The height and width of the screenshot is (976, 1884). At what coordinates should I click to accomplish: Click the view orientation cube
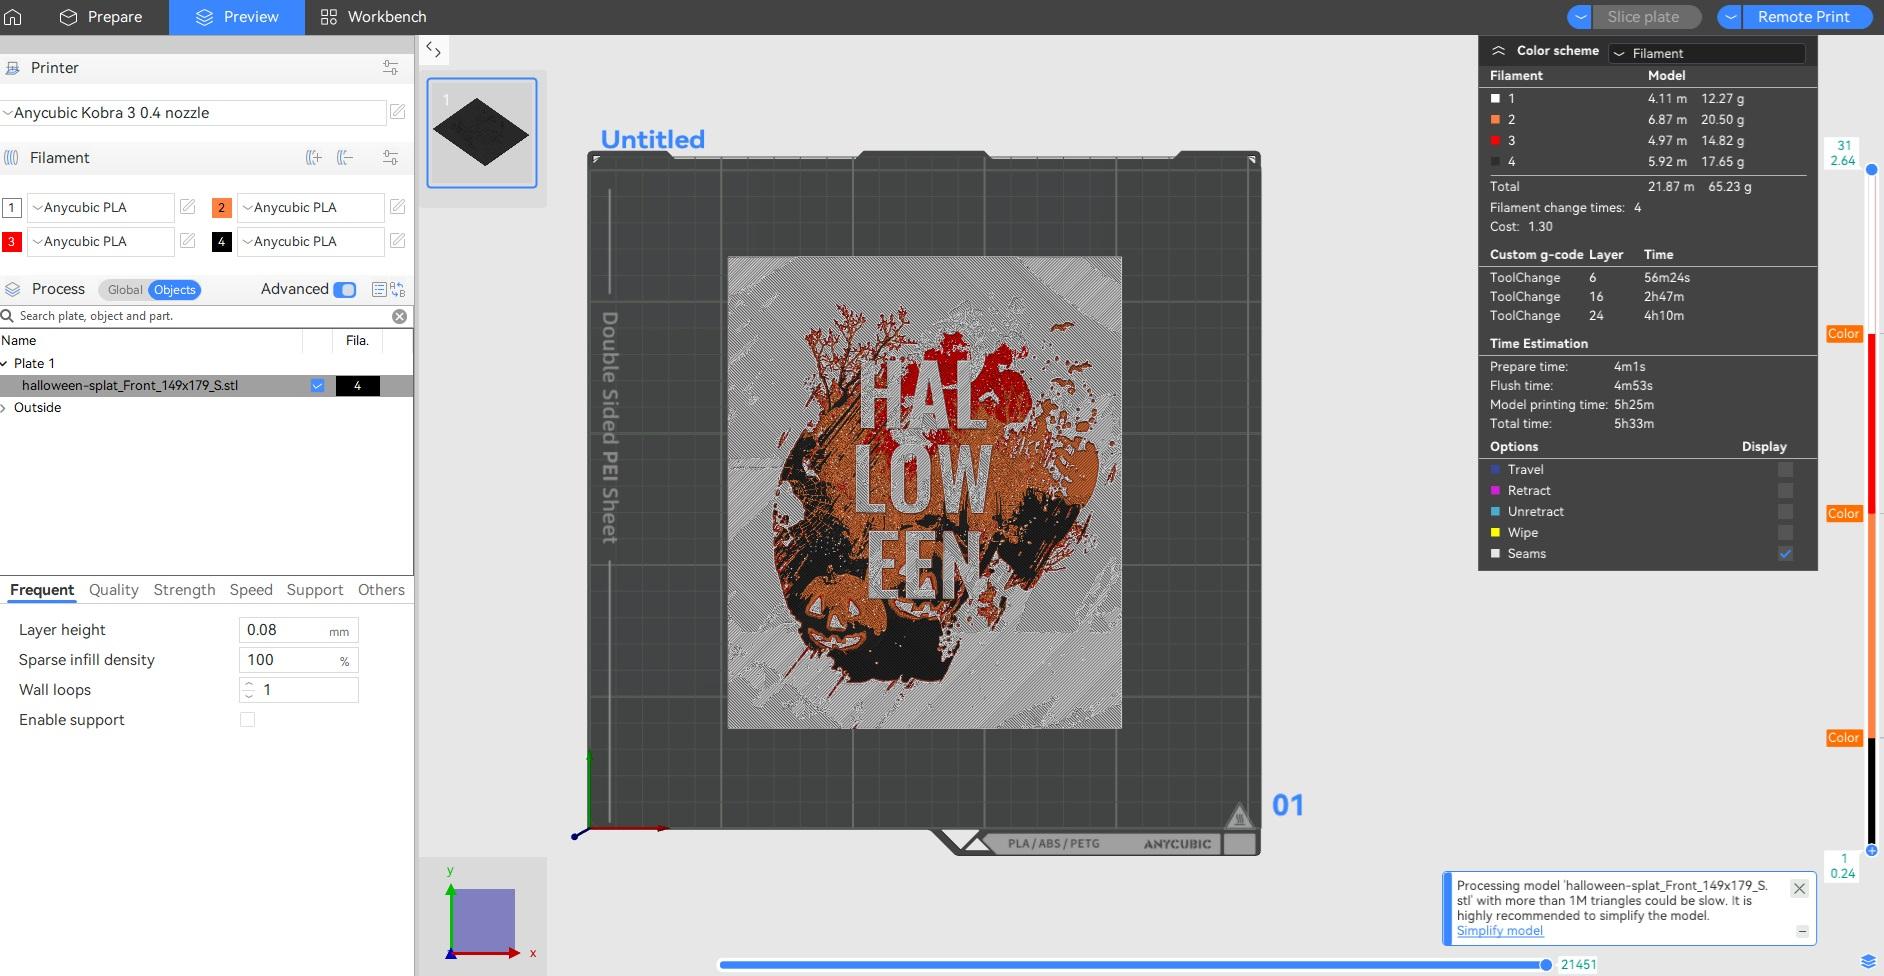485,920
